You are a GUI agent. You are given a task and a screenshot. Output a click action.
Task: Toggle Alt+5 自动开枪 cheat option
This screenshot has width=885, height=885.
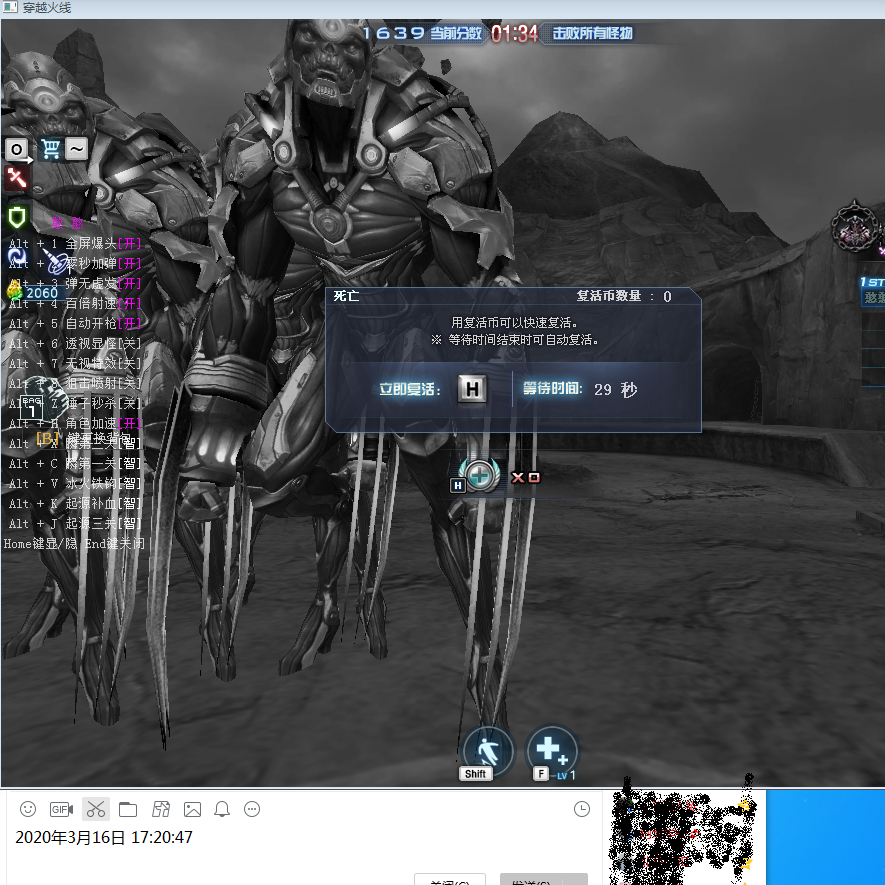pyautogui.click(x=75, y=323)
